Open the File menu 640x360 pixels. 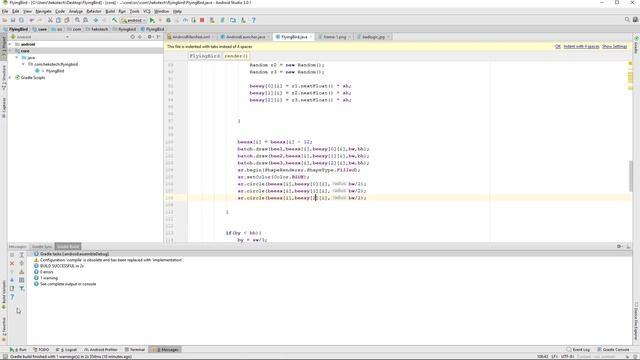(5, 11)
